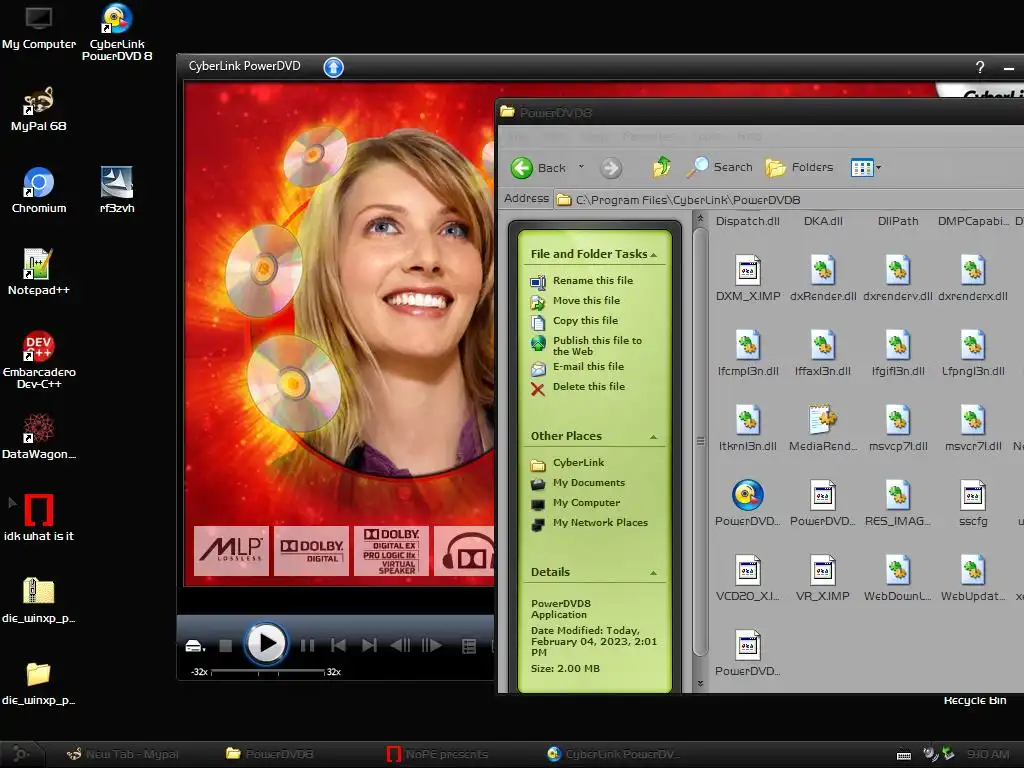
Task: Select the PowerDVD application disc icon
Action: coord(748,495)
